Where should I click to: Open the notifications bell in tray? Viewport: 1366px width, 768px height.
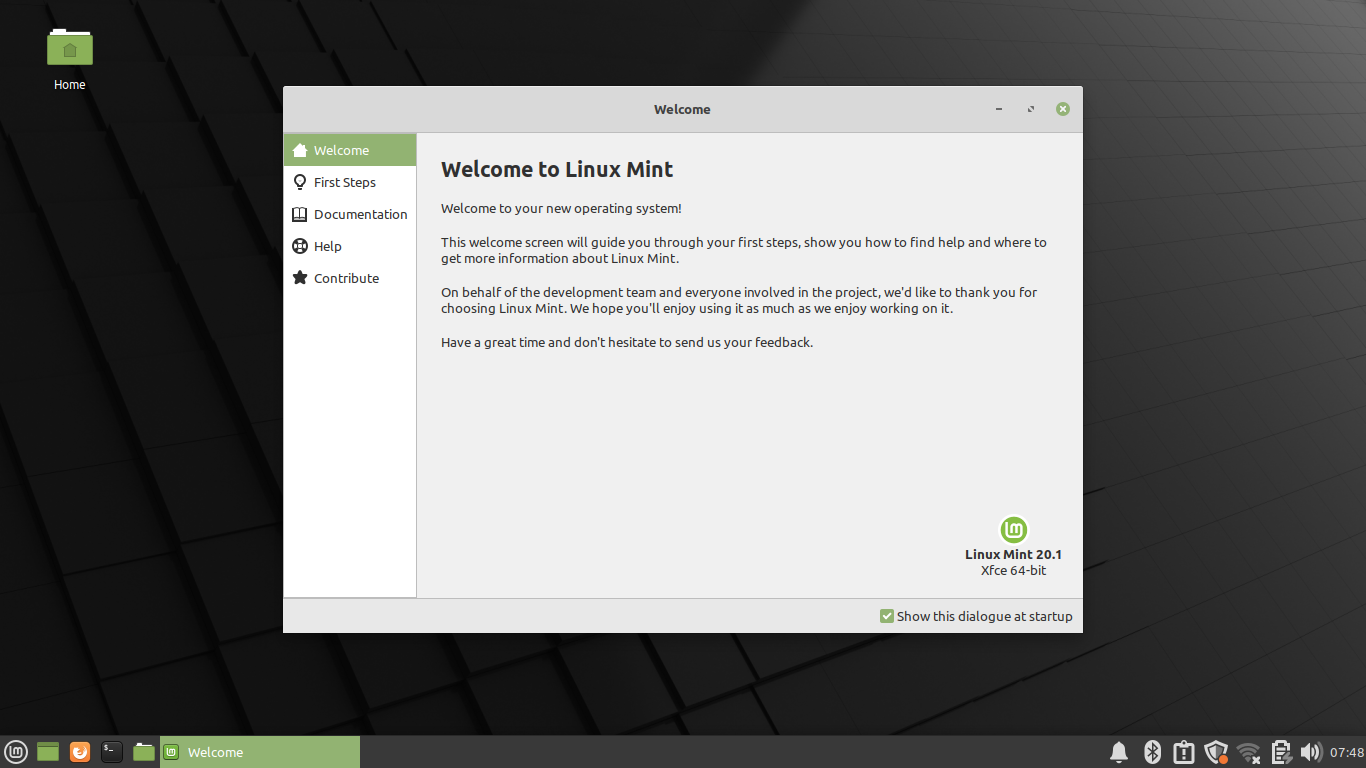pos(1119,752)
